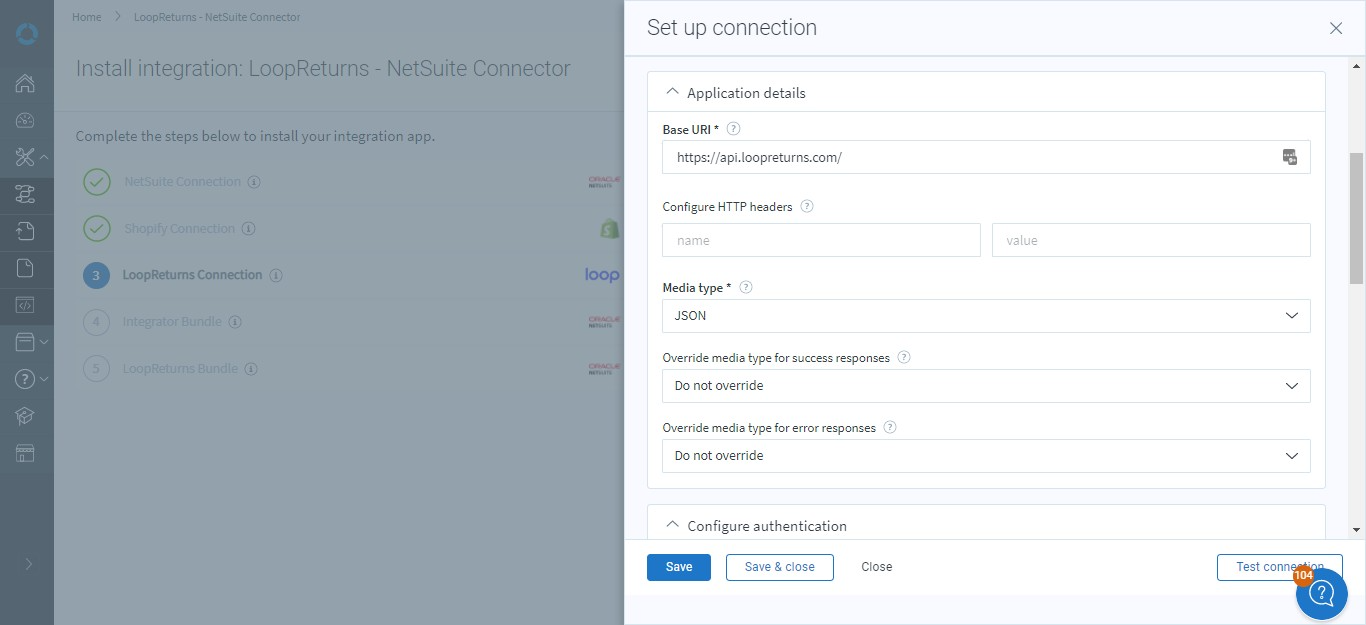Click the LoopReturns - NetSuite Connector breadcrumb
1366x625 pixels.
pos(217,17)
